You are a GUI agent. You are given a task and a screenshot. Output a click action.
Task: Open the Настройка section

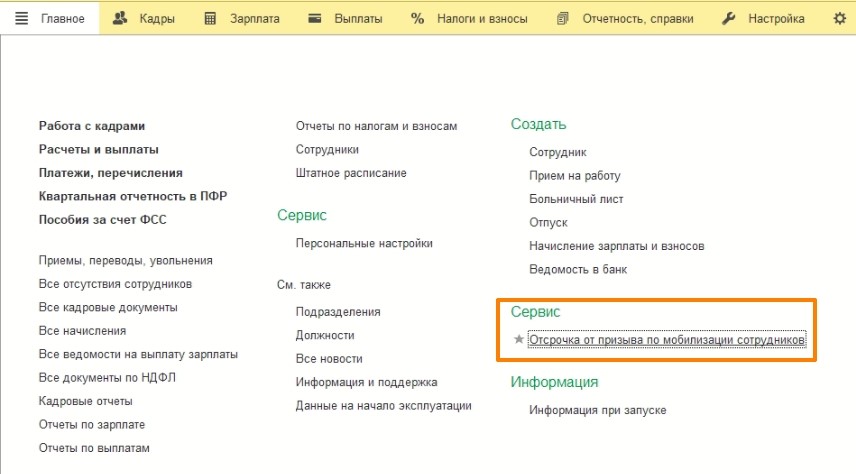pos(776,19)
